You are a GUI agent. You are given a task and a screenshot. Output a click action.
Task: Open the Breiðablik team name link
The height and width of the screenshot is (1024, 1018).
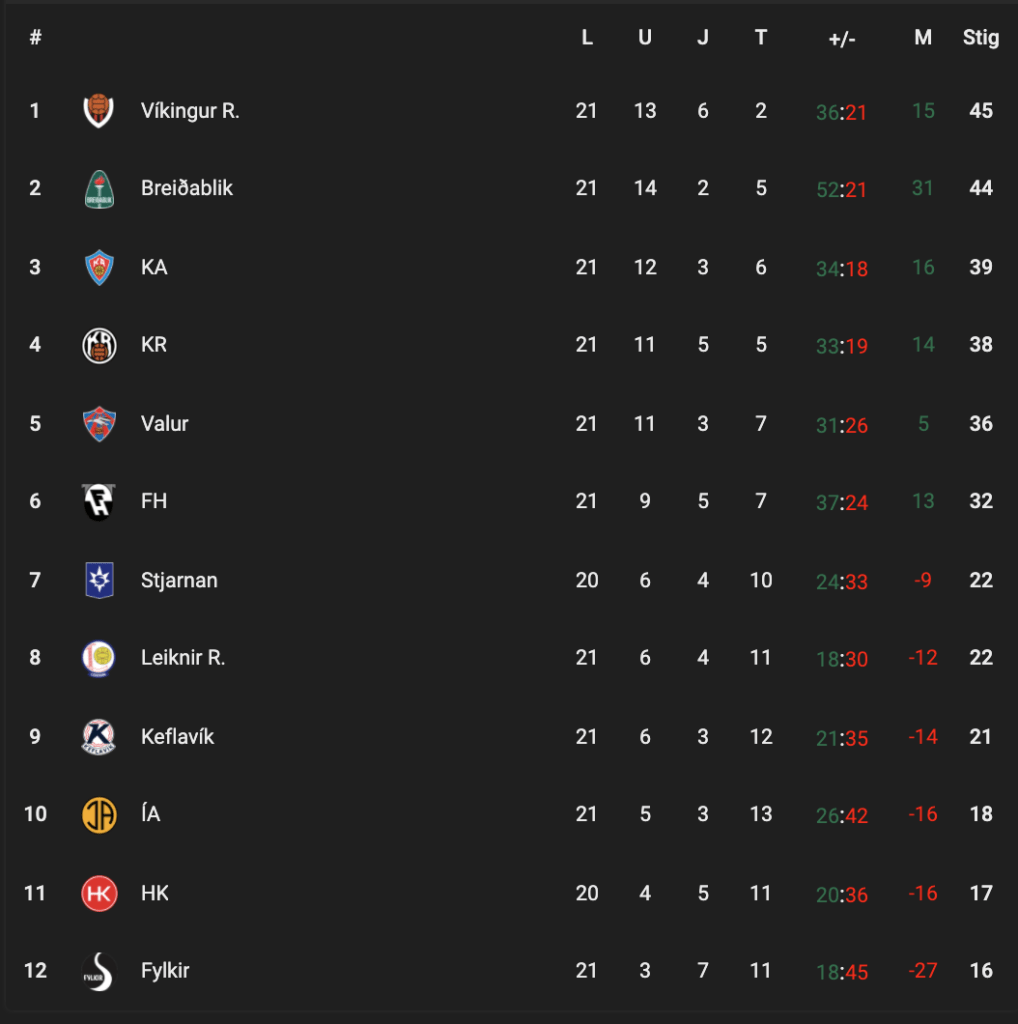pos(187,188)
